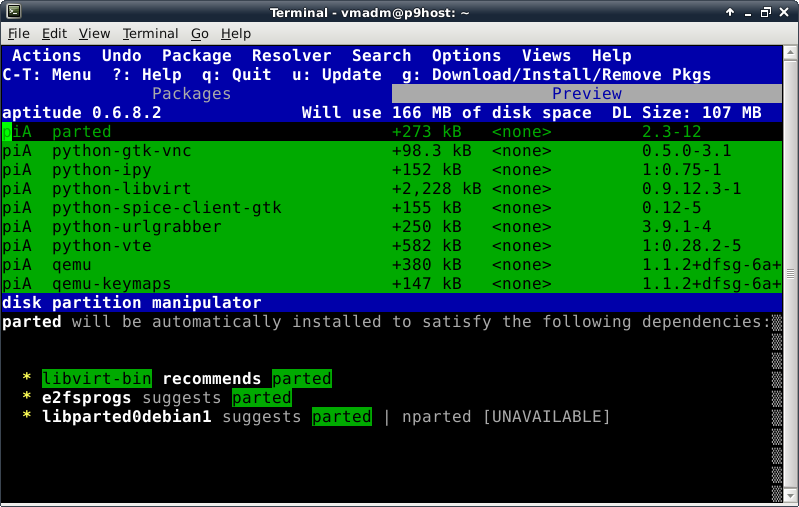Open the File menu
Image resolution: width=799 pixels, height=507 pixels.
pyautogui.click(x=19, y=34)
